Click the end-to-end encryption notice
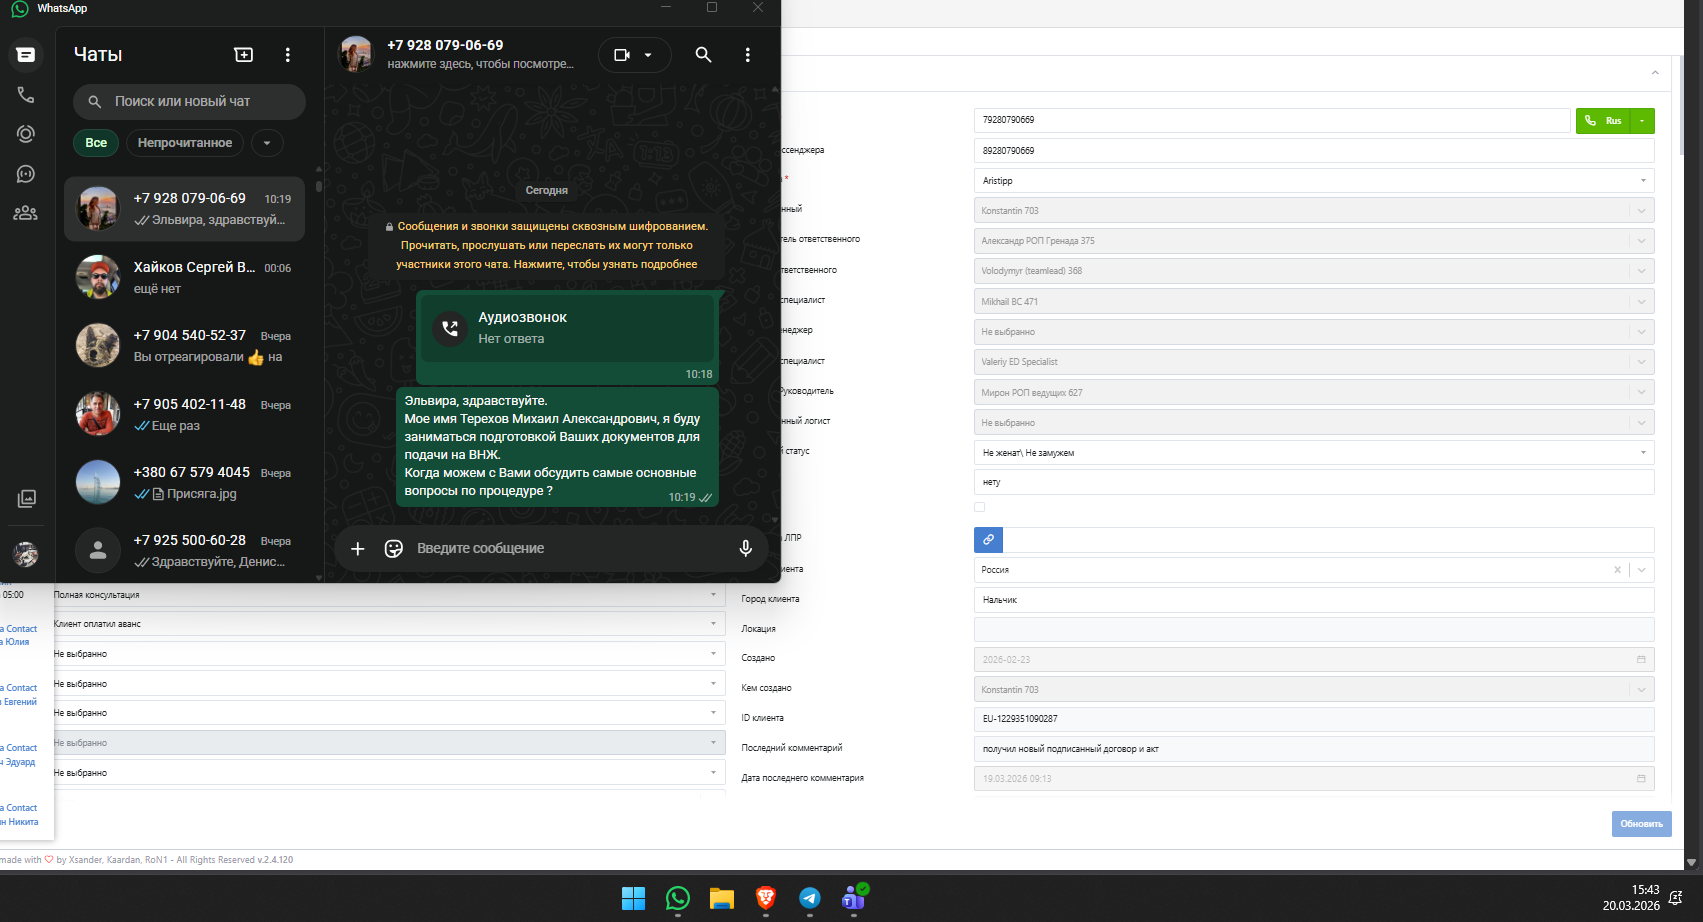This screenshot has width=1703, height=922. [546, 245]
